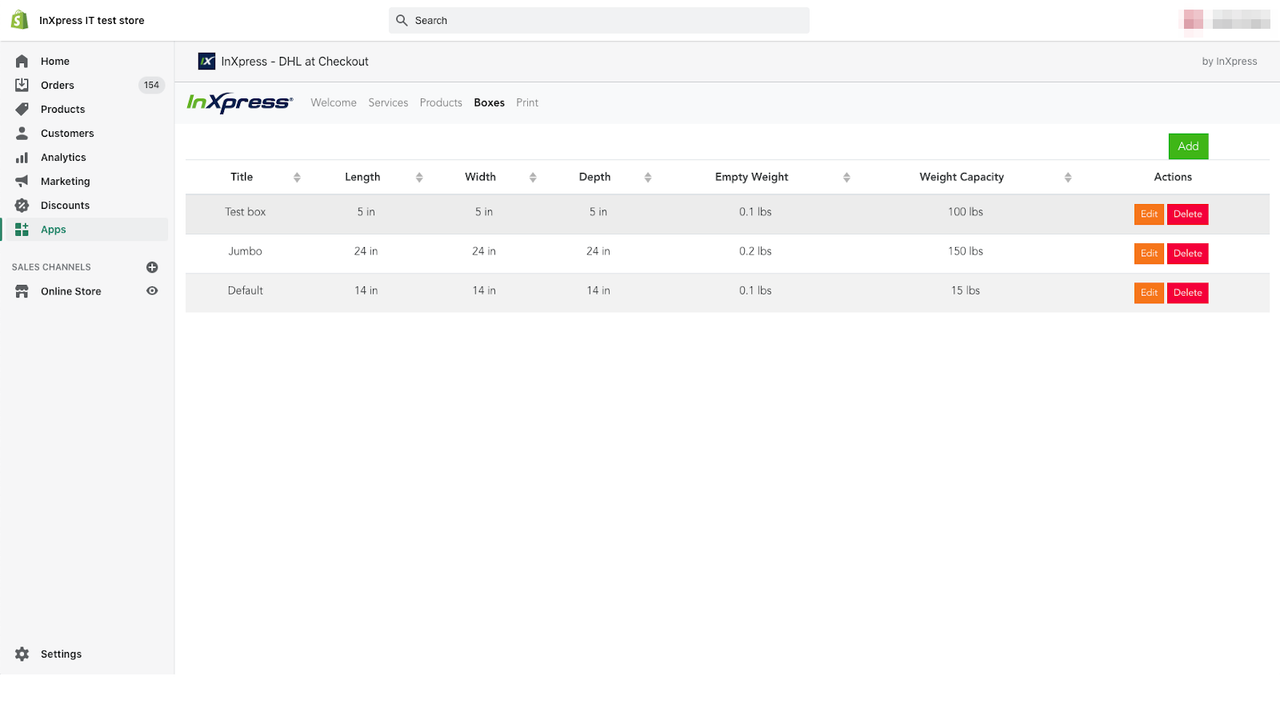Open the Print tab
This screenshot has height=720, width=1280.
527,102
